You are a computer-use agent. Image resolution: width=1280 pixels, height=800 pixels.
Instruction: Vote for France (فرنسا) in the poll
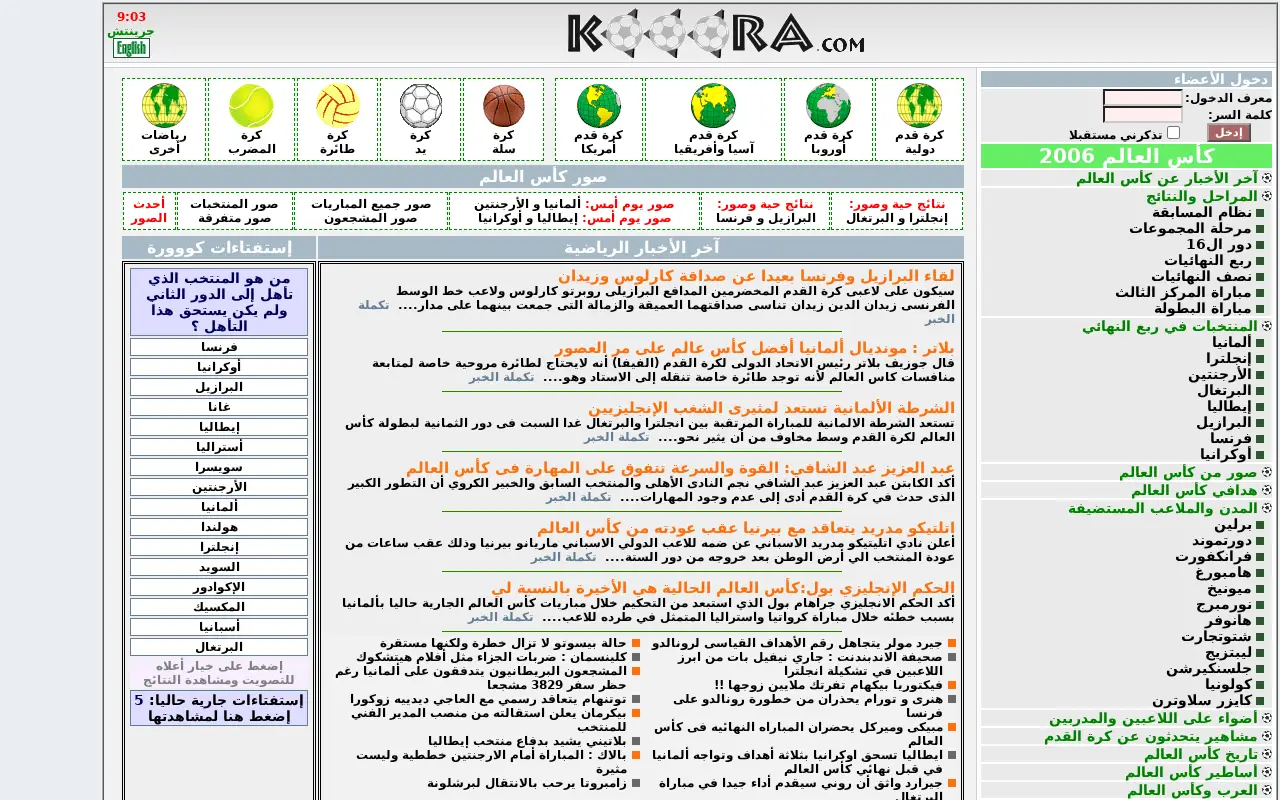coord(219,347)
